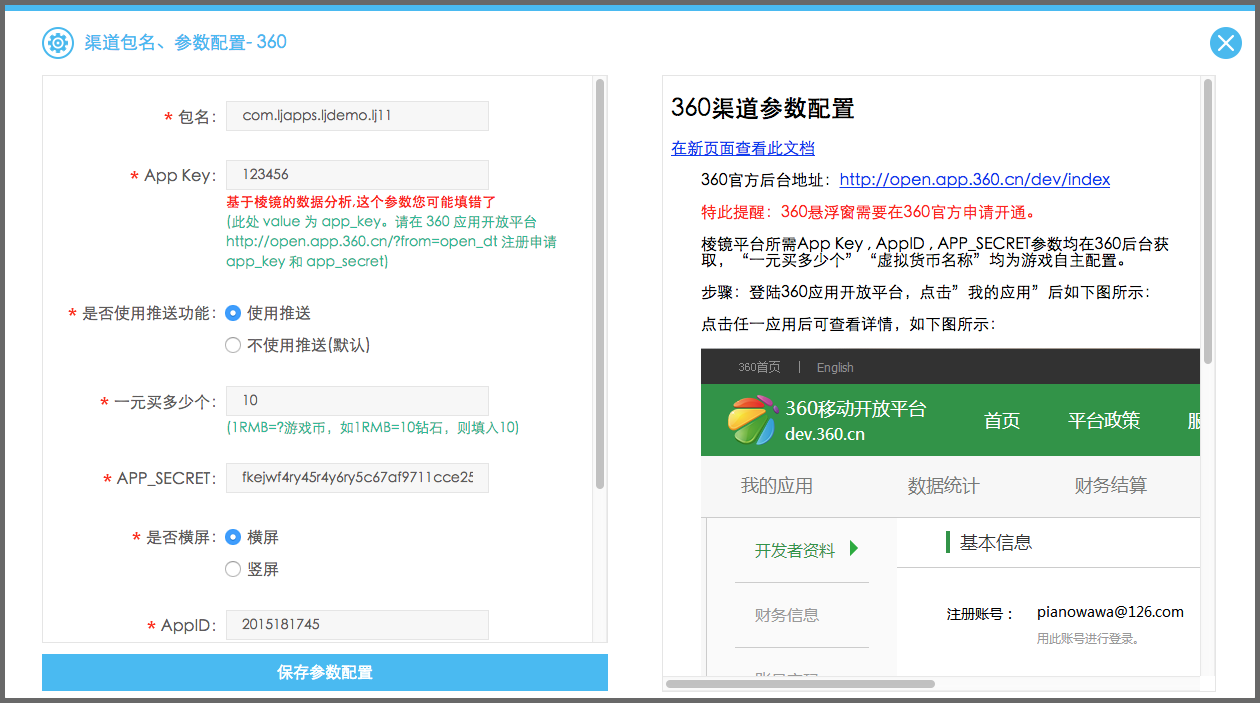Click English language link
The width and height of the screenshot is (1260, 703).
pos(835,367)
